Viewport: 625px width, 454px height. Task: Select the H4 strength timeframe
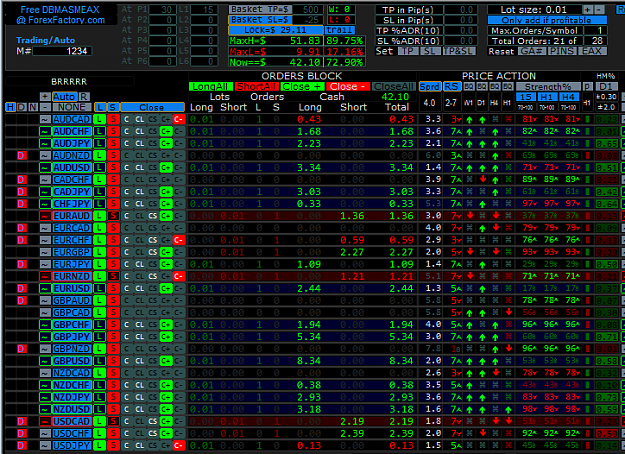pos(568,97)
